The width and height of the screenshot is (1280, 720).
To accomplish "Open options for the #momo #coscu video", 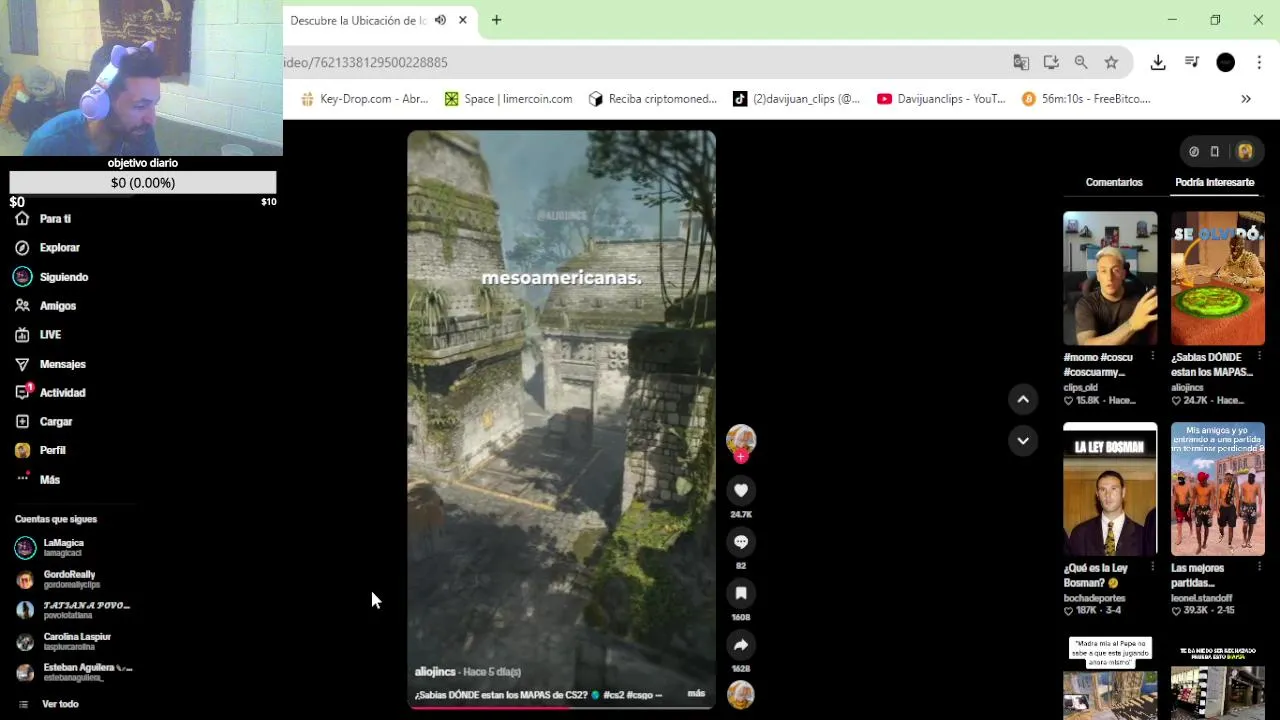I will tap(1152, 357).
